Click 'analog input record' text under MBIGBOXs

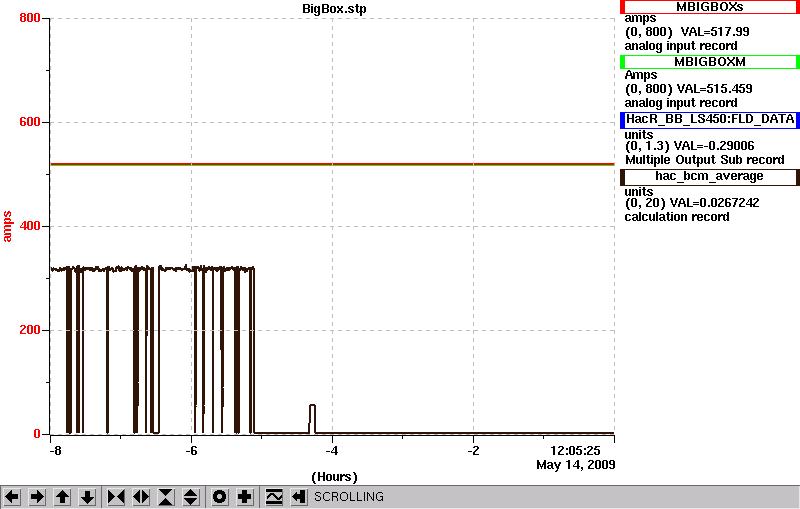681,46
